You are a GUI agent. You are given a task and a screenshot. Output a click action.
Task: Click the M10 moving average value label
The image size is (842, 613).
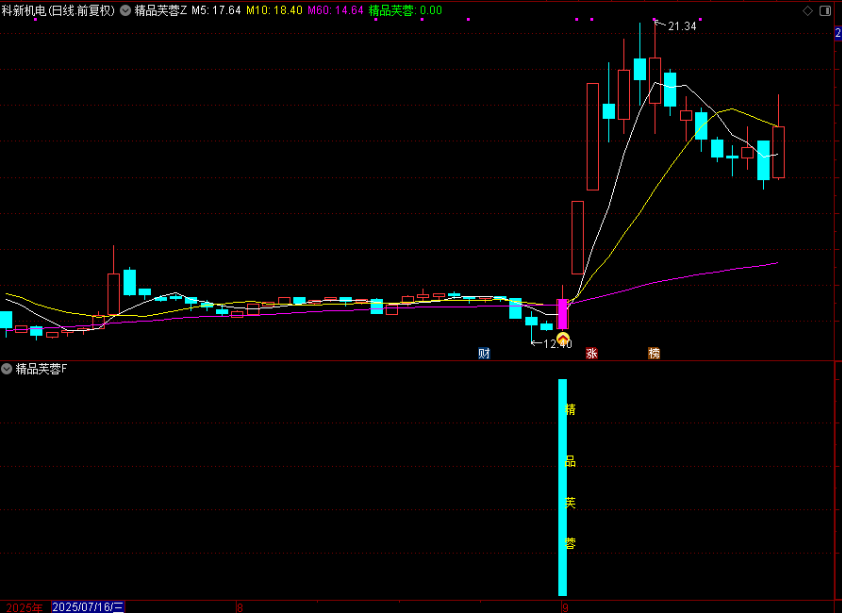click(x=275, y=10)
